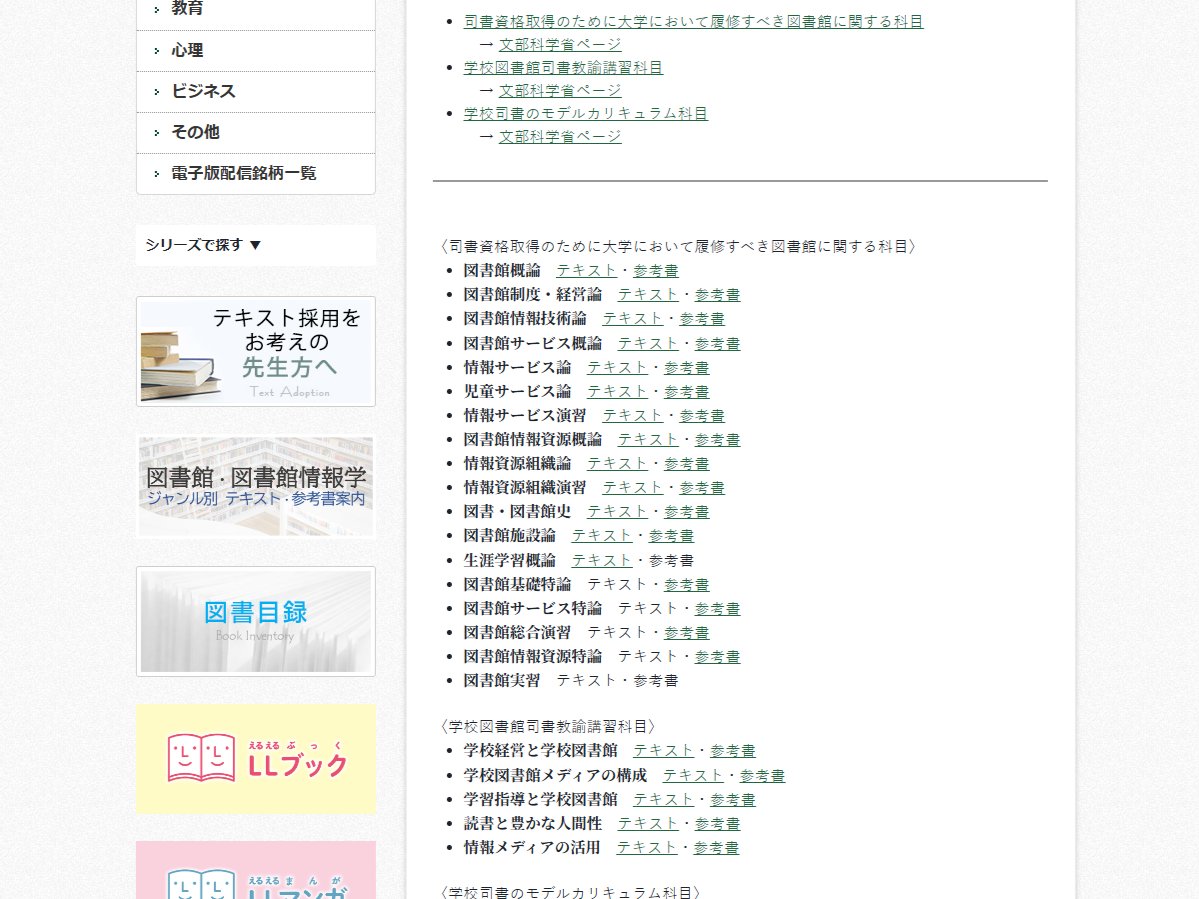
Task: Jump to 学校司書のモデルカリキュラム科目 link
Action: (x=585, y=113)
